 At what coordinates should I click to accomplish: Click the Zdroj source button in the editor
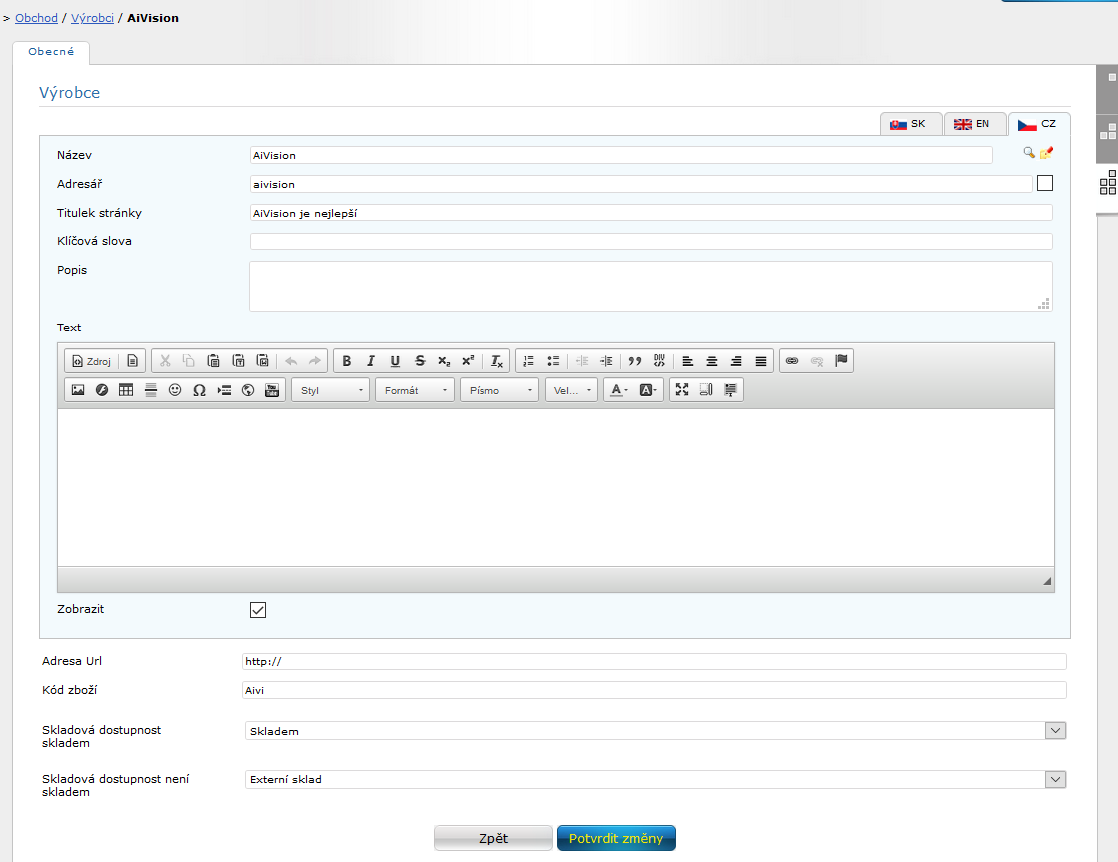coord(91,361)
